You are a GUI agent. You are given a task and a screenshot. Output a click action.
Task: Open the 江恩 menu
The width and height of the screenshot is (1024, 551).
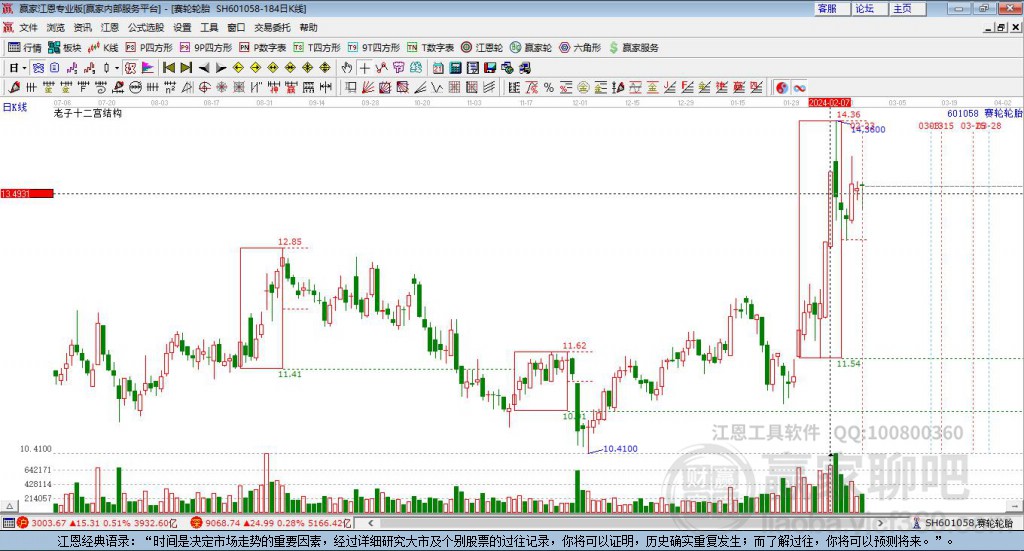point(110,27)
